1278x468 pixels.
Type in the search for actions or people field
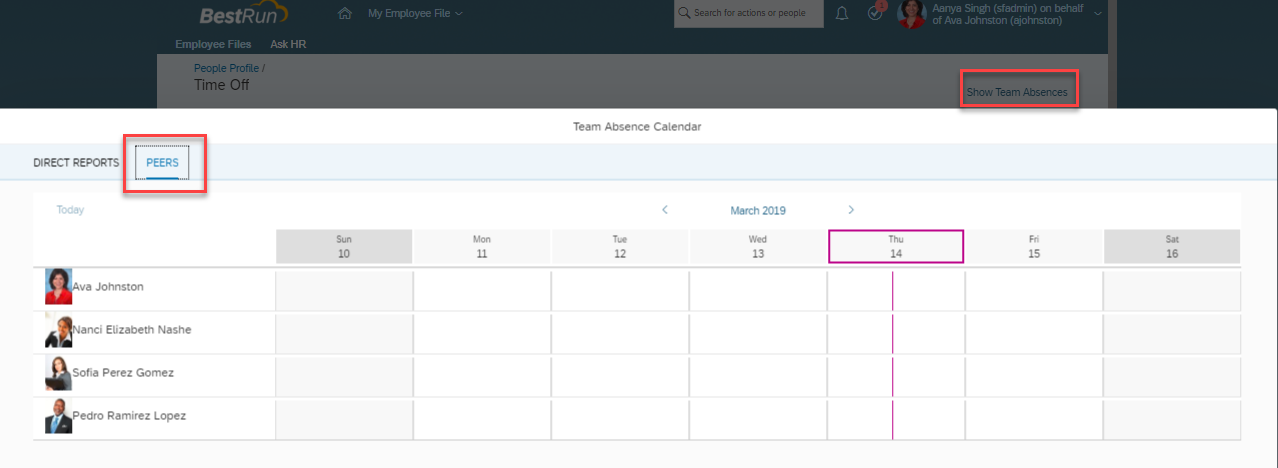point(749,13)
